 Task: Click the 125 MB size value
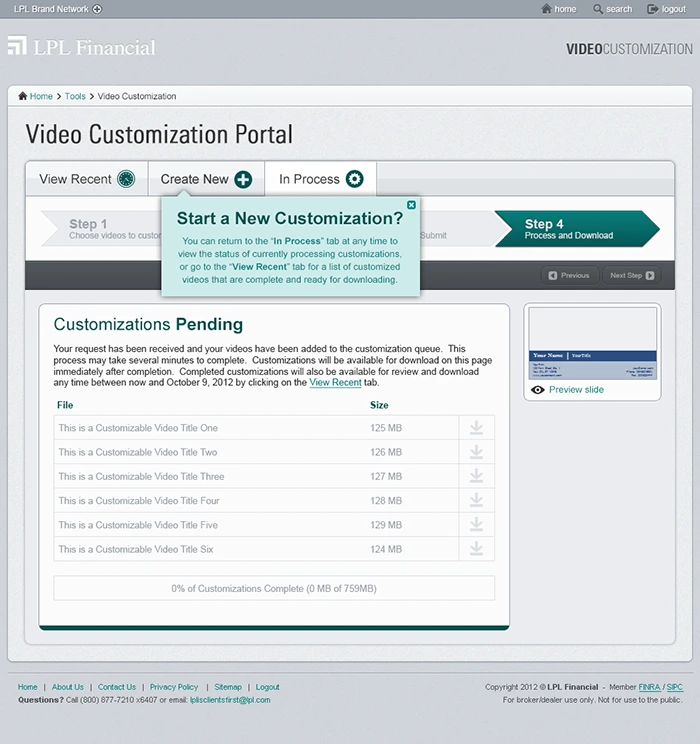[386, 428]
